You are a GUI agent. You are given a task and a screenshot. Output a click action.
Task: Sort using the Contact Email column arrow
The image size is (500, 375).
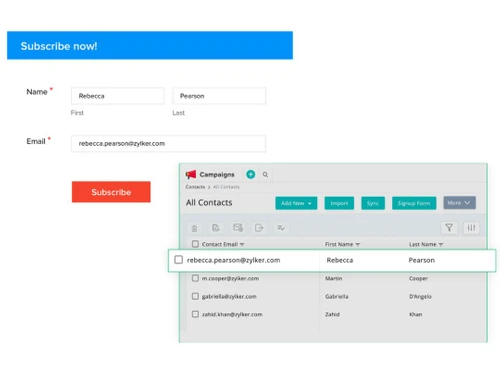[x=242, y=245]
